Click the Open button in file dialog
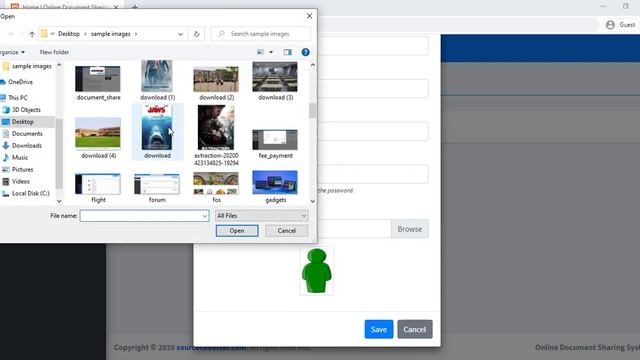The width and height of the screenshot is (640, 360). pos(237,231)
